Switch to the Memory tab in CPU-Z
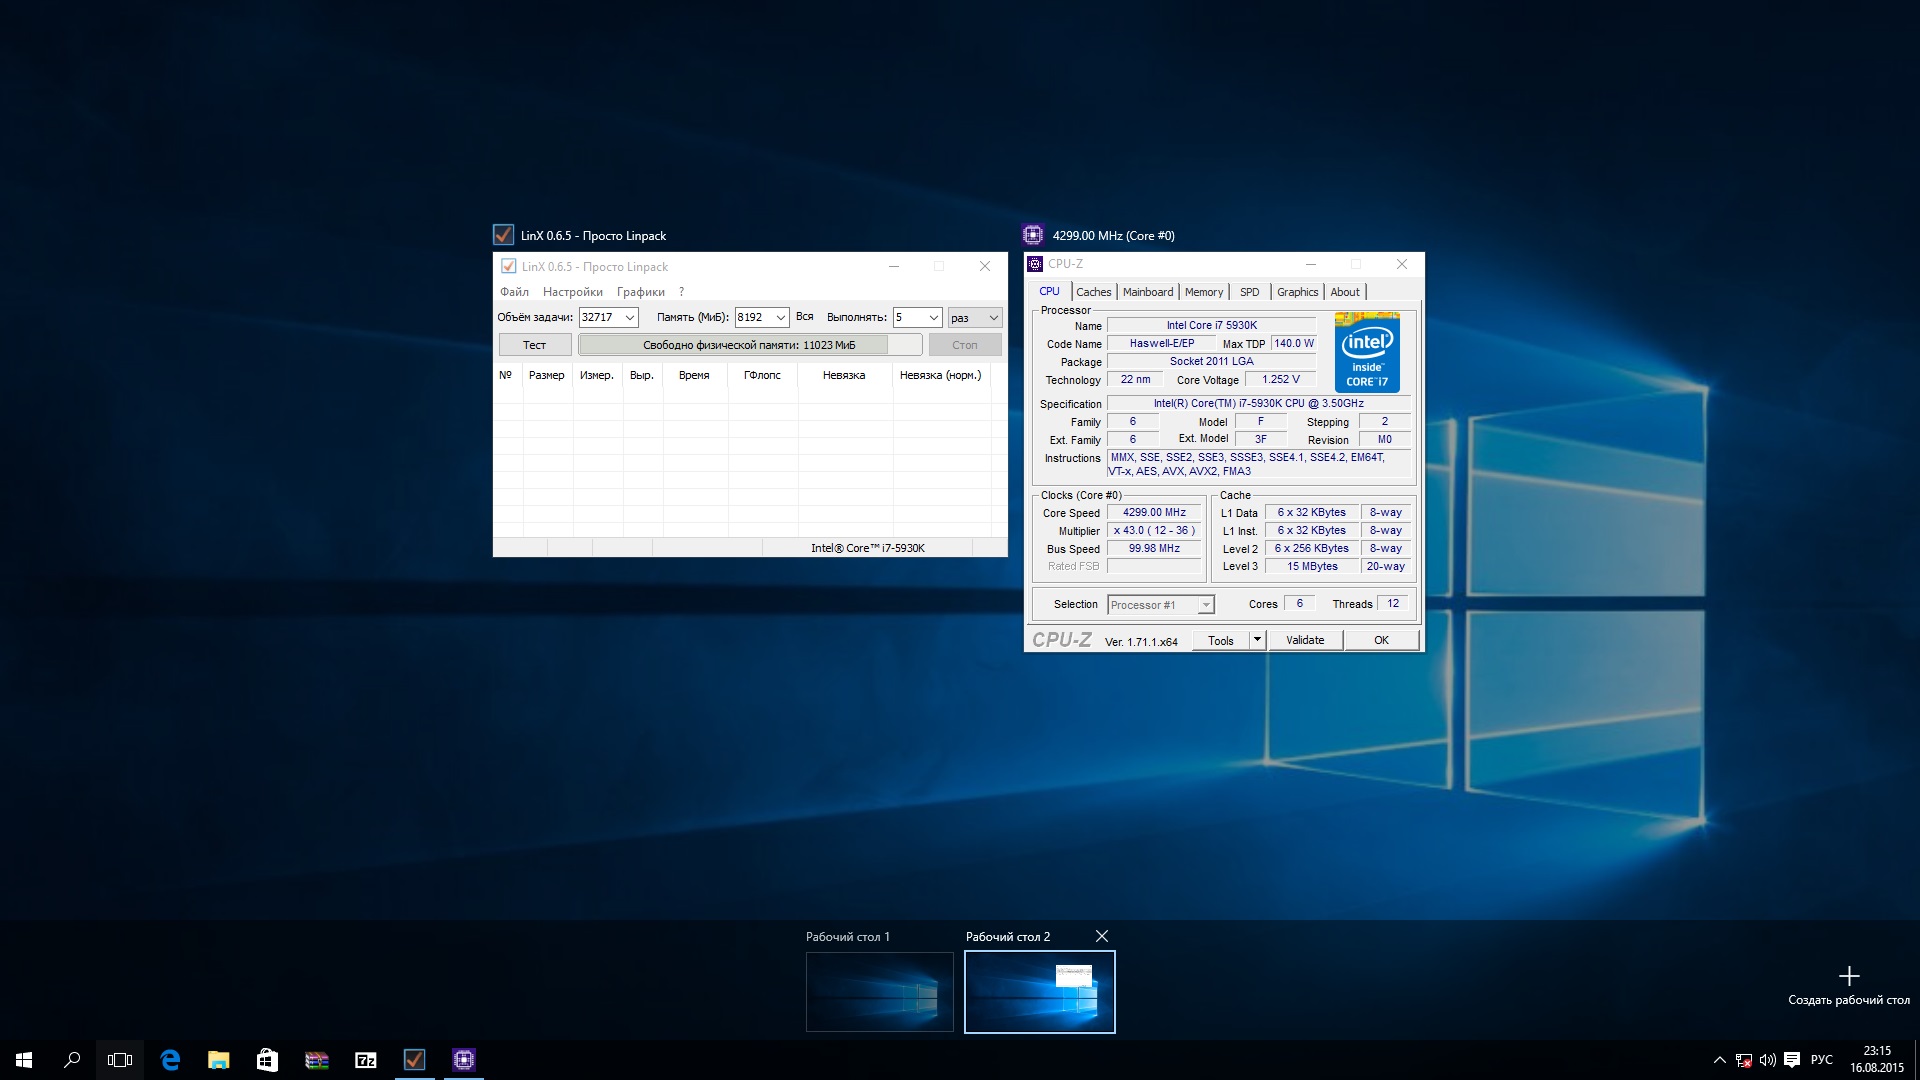 click(1203, 292)
